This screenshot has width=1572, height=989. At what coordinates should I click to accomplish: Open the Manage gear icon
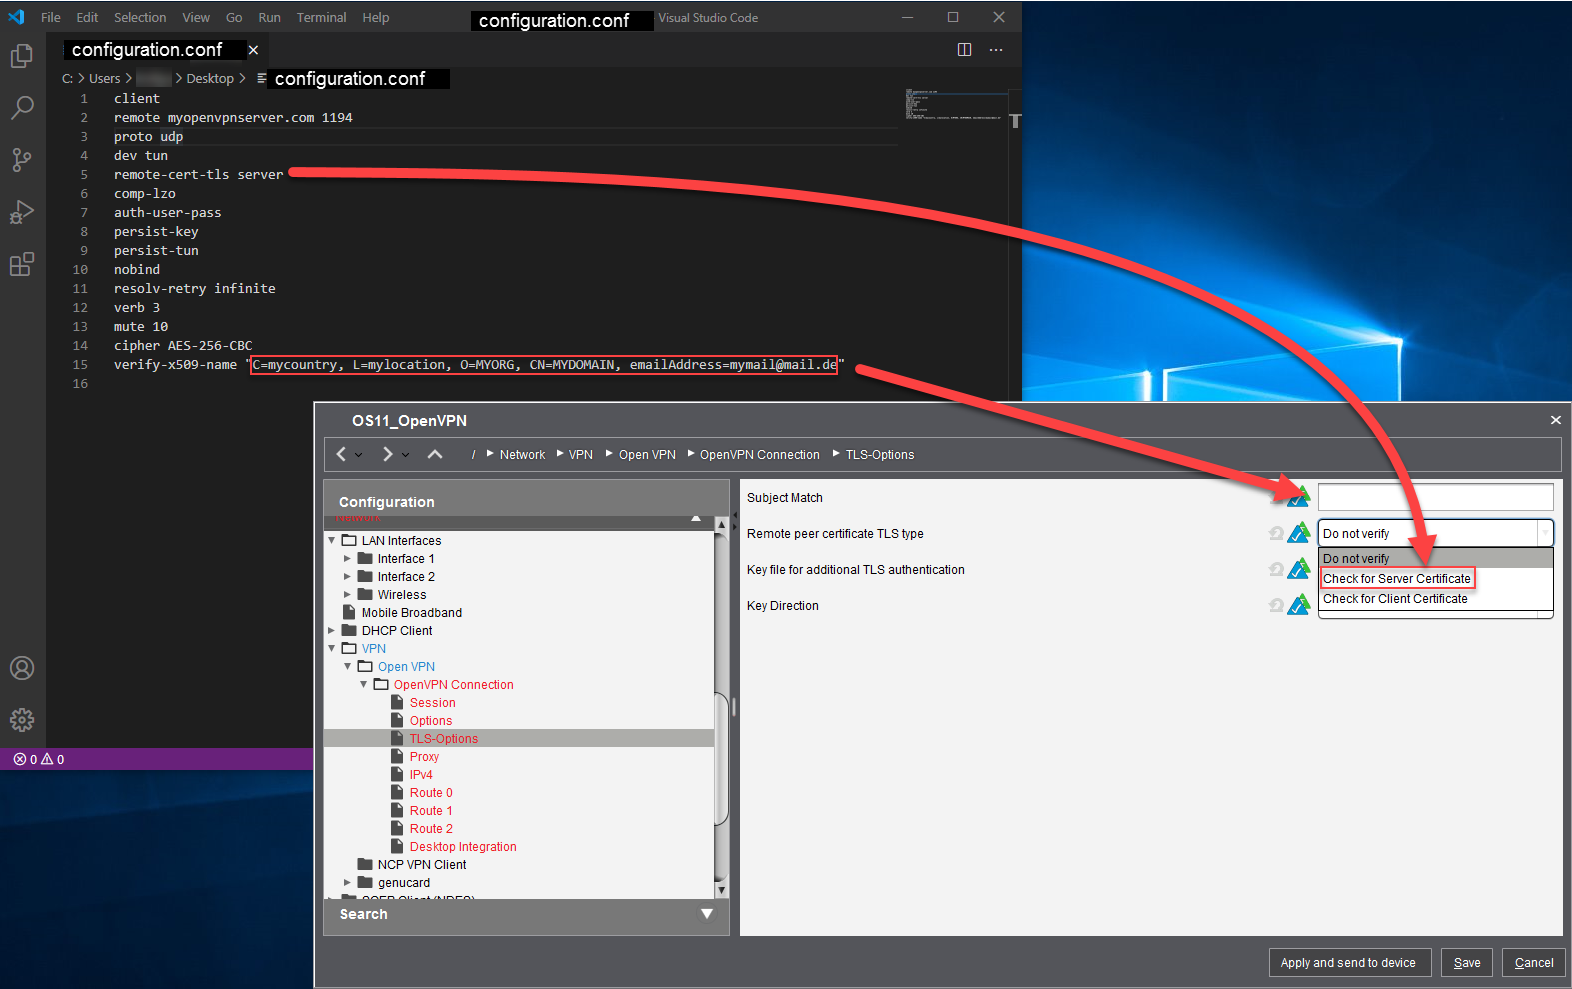[x=22, y=719]
